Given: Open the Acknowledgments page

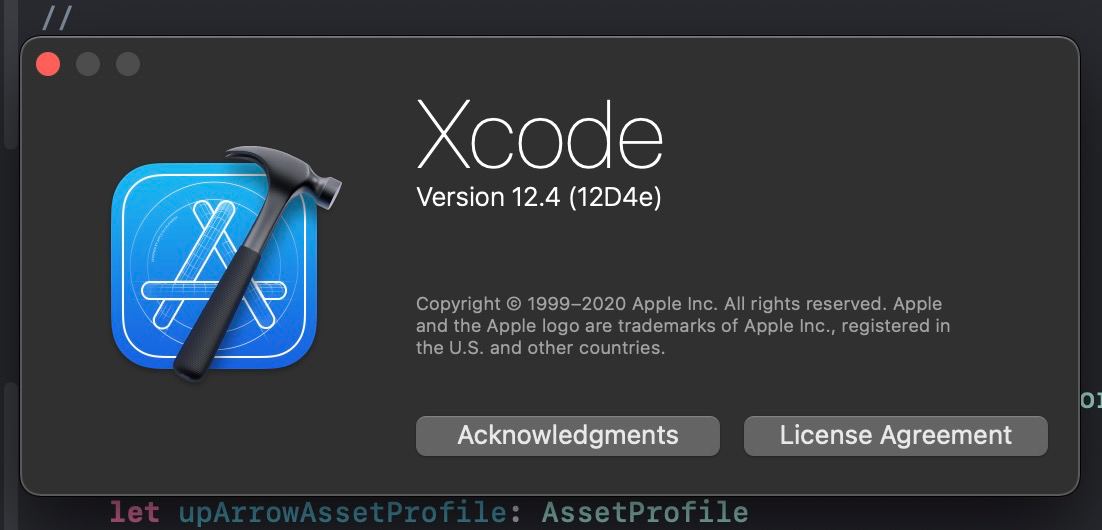Looking at the screenshot, I should coord(568,435).
